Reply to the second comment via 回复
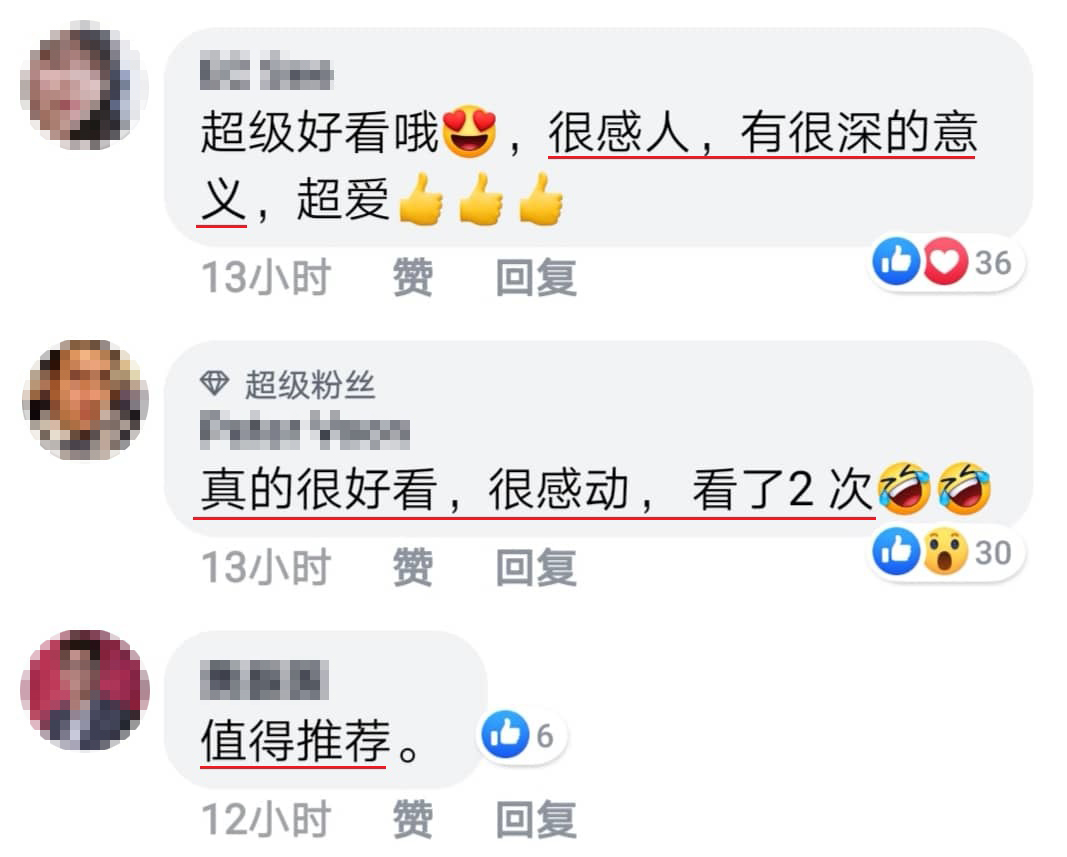 536,568
